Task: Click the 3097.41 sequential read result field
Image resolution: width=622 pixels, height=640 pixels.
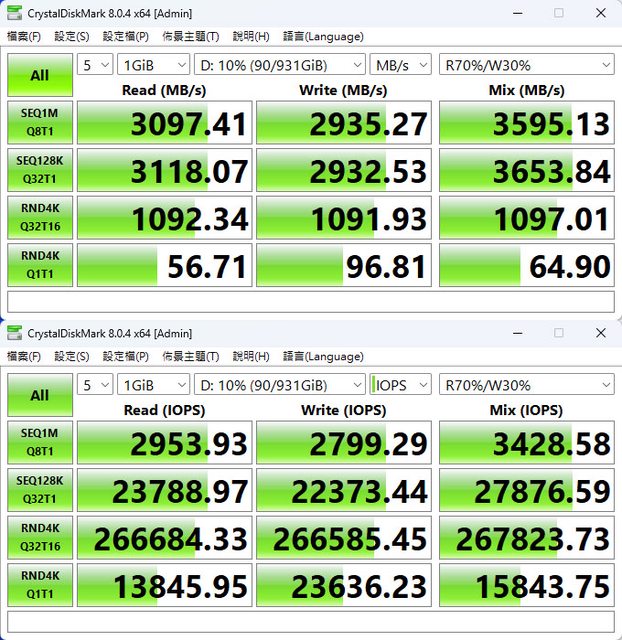Action: pyautogui.click(x=164, y=123)
